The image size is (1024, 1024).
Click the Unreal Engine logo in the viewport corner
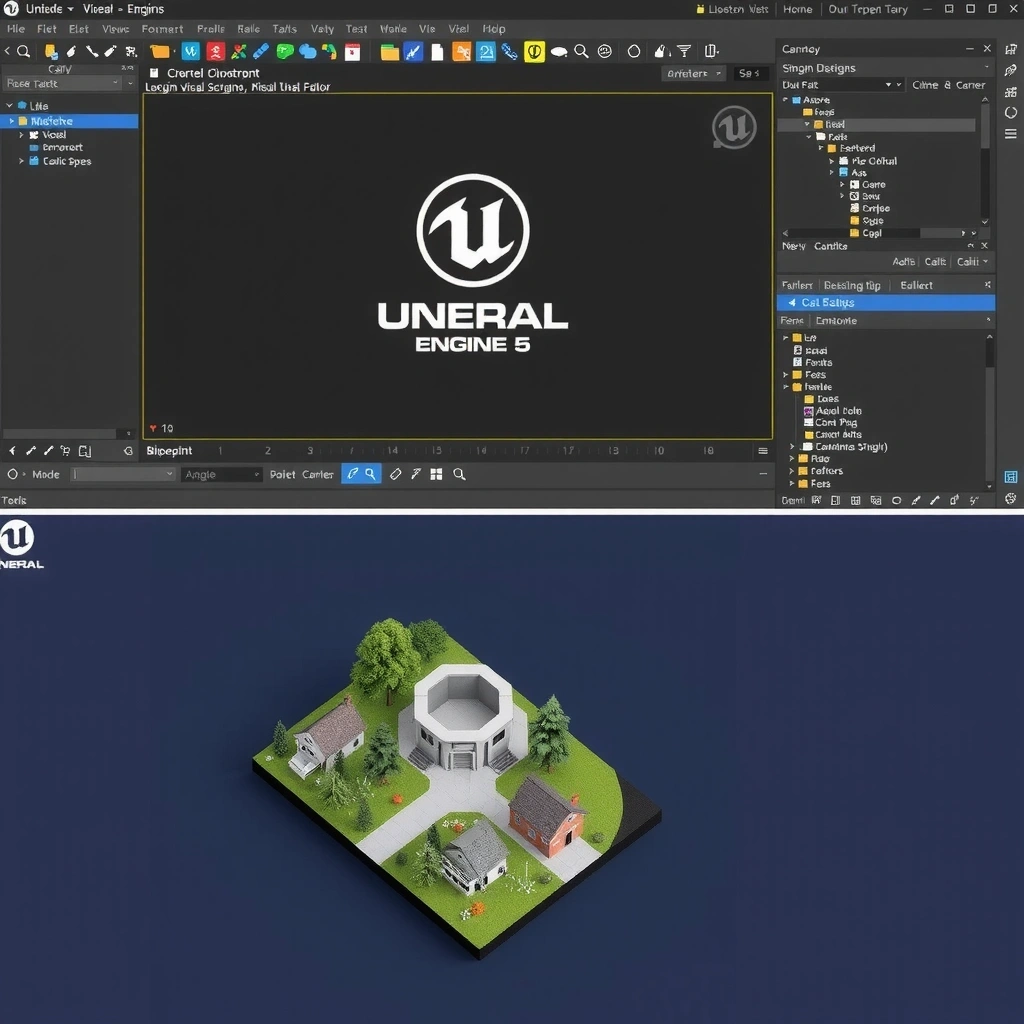tap(734, 128)
